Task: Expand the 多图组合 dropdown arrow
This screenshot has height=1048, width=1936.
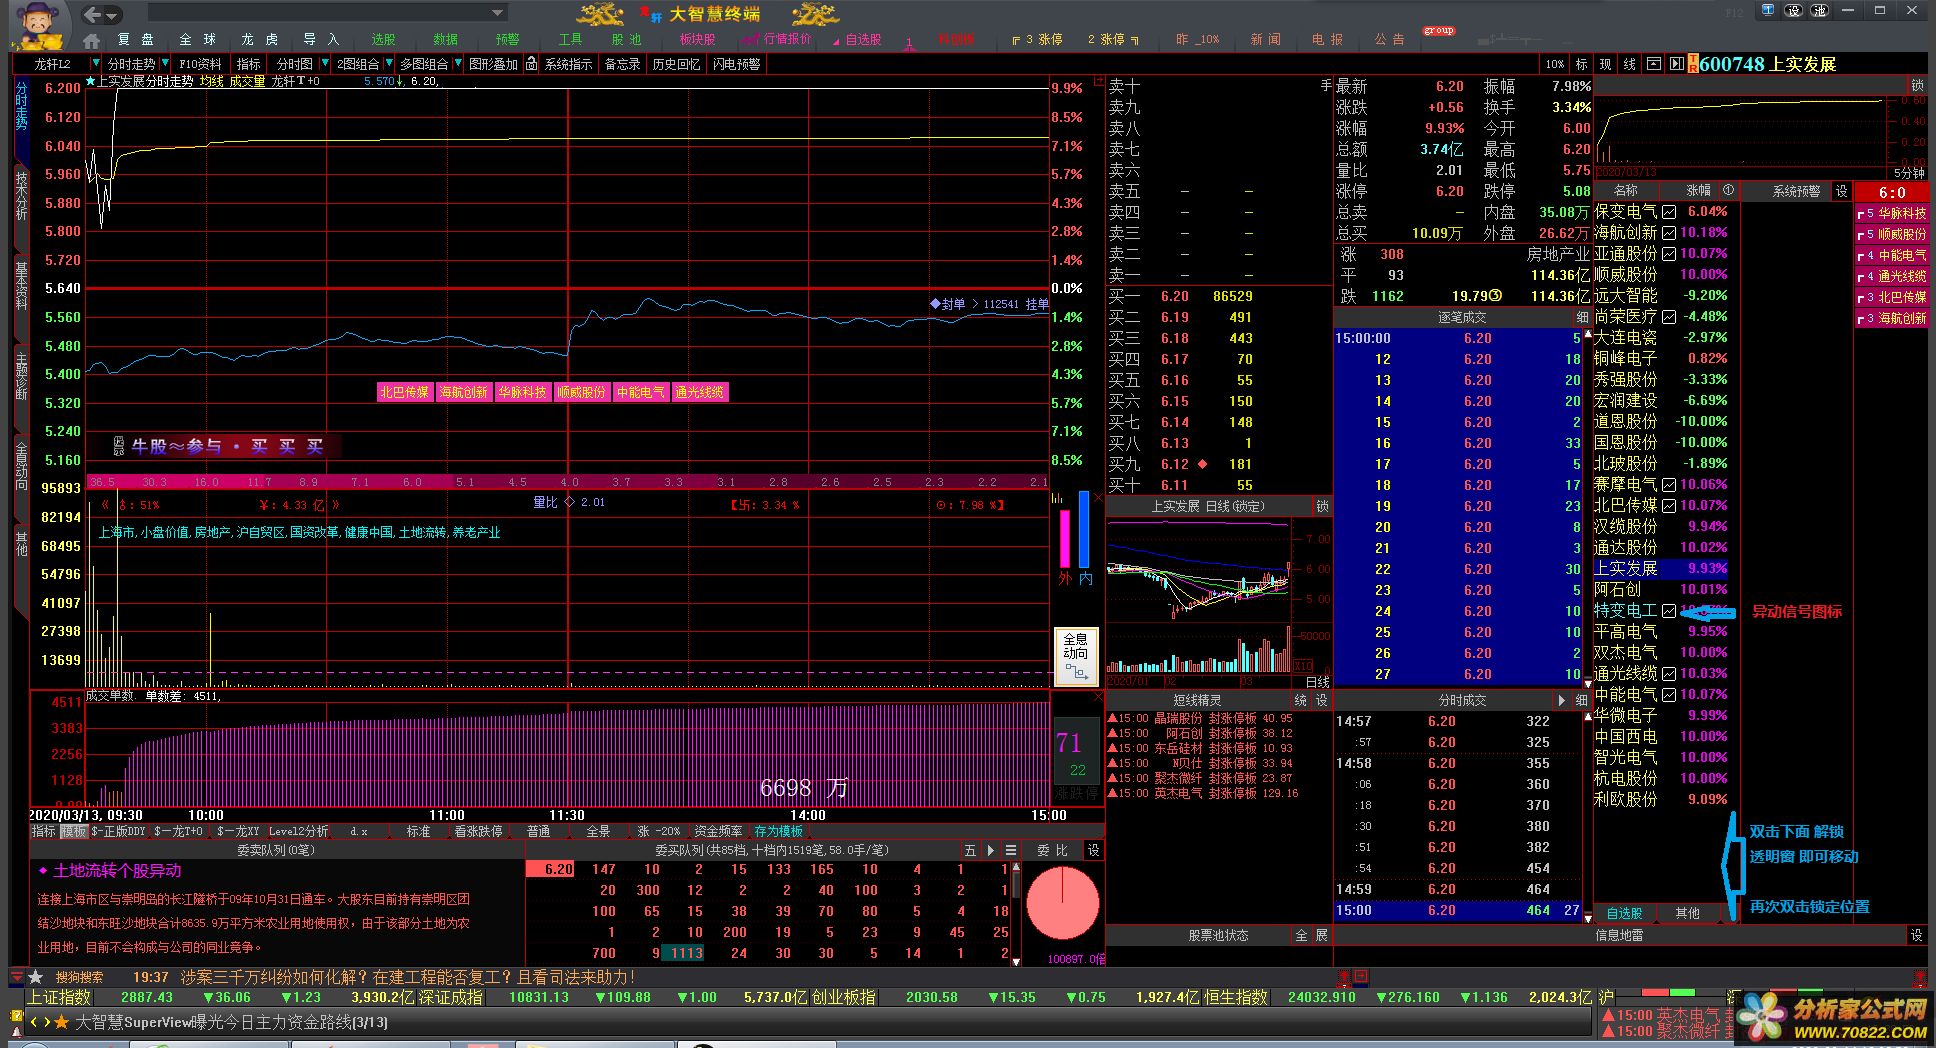Action: pos(456,64)
